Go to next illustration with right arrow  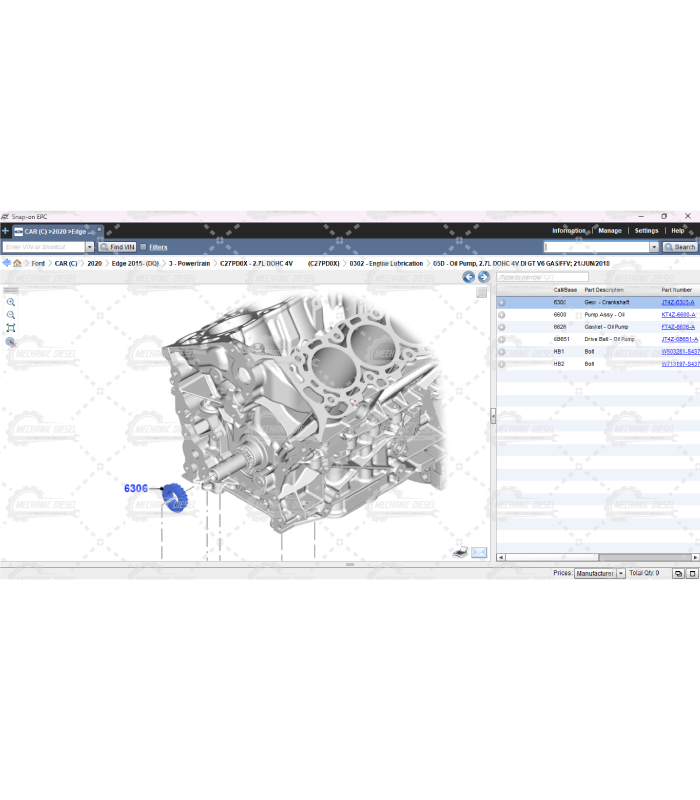pos(484,277)
